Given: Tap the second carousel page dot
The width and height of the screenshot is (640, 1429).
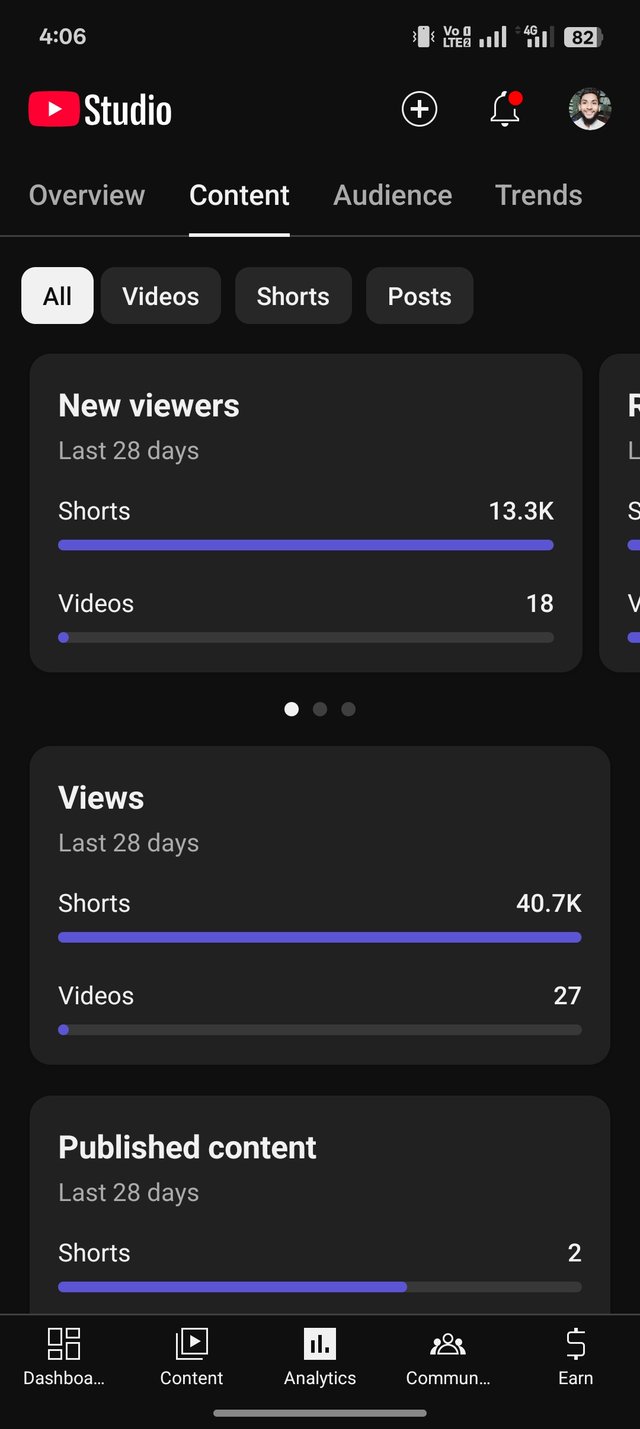Looking at the screenshot, I should 320,709.
